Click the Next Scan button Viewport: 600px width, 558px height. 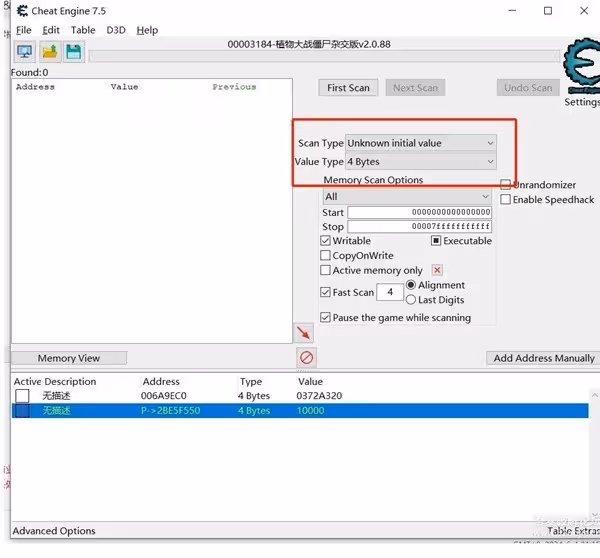coord(415,88)
